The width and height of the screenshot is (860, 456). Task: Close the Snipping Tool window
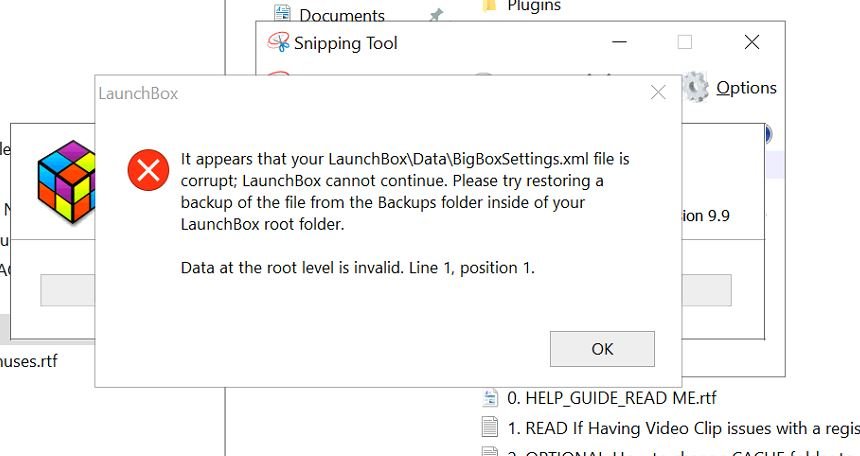tap(751, 42)
